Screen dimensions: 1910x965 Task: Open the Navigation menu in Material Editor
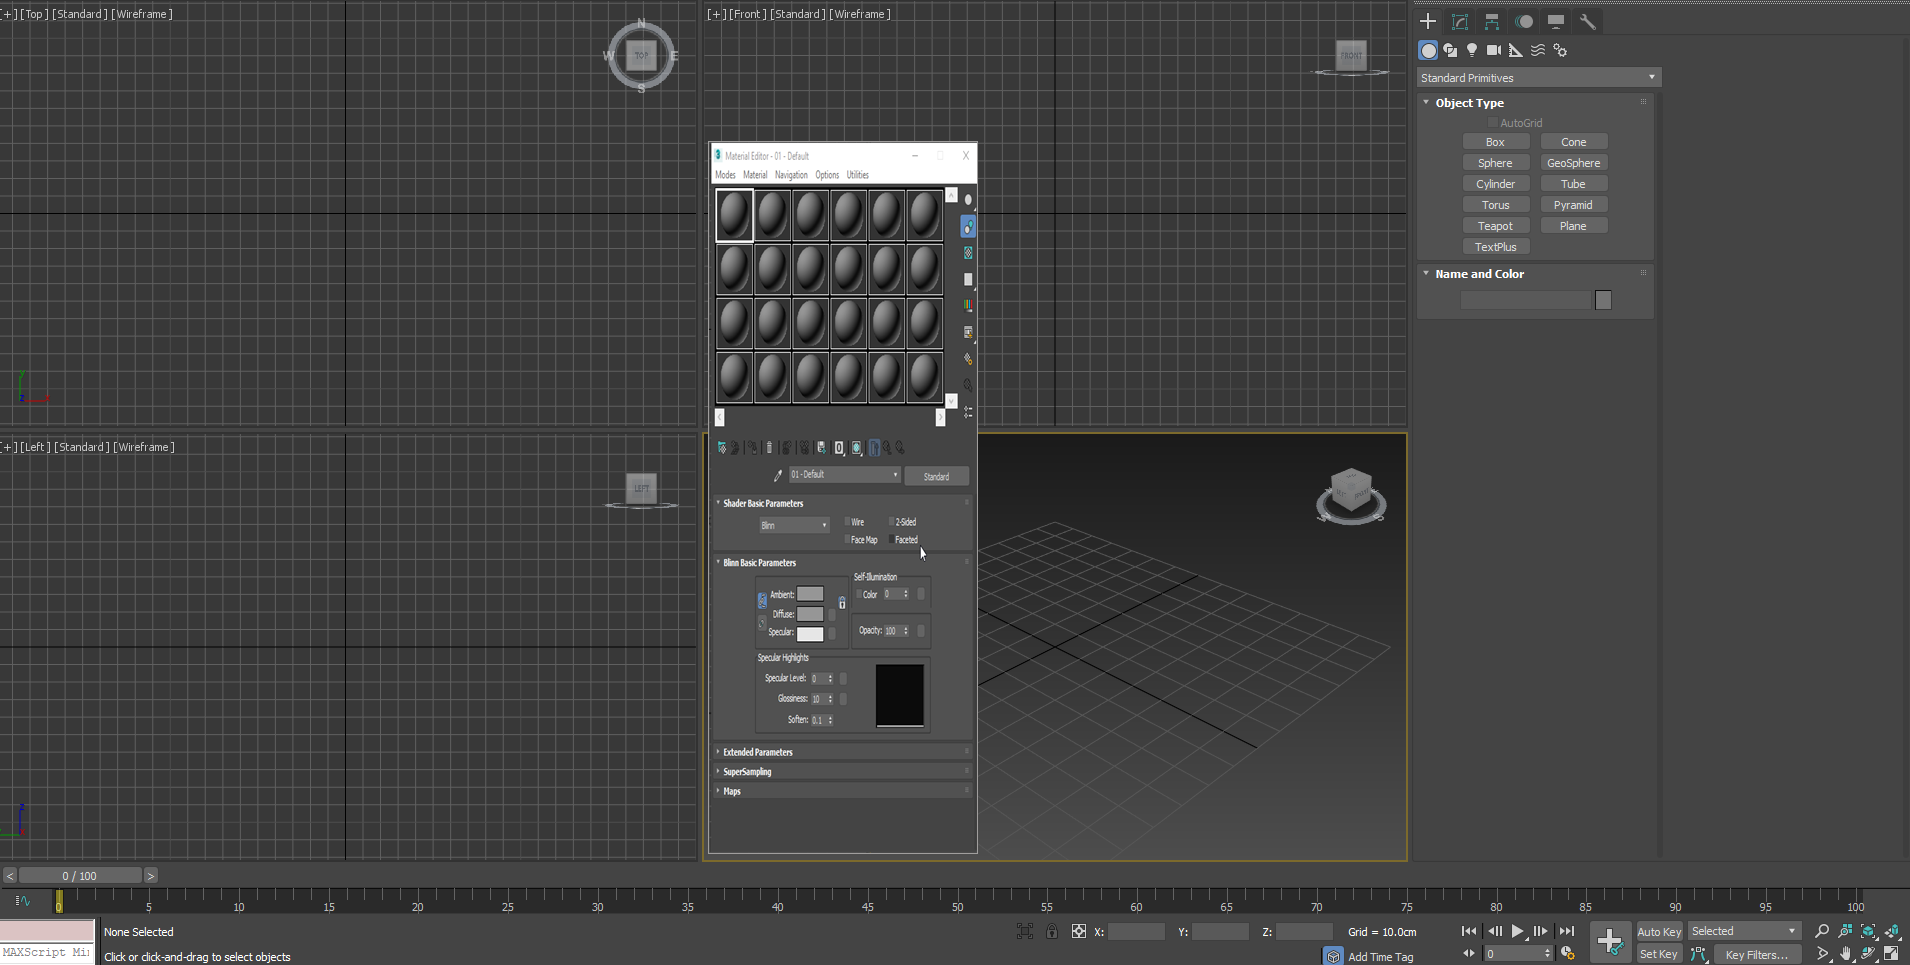click(x=791, y=175)
